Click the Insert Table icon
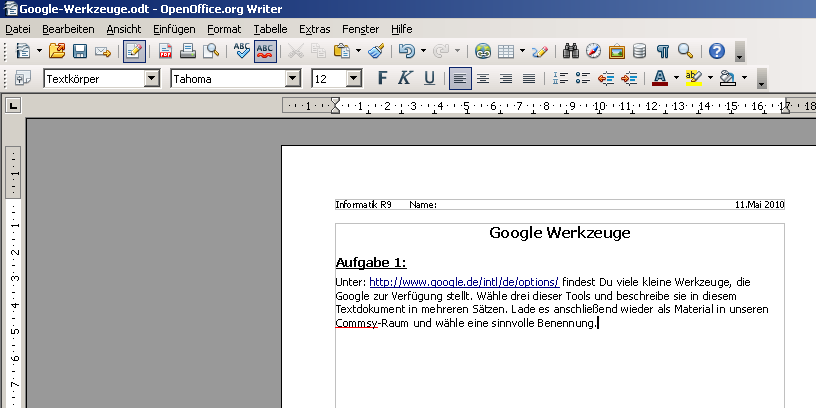816x408 pixels. coord(506,51)
